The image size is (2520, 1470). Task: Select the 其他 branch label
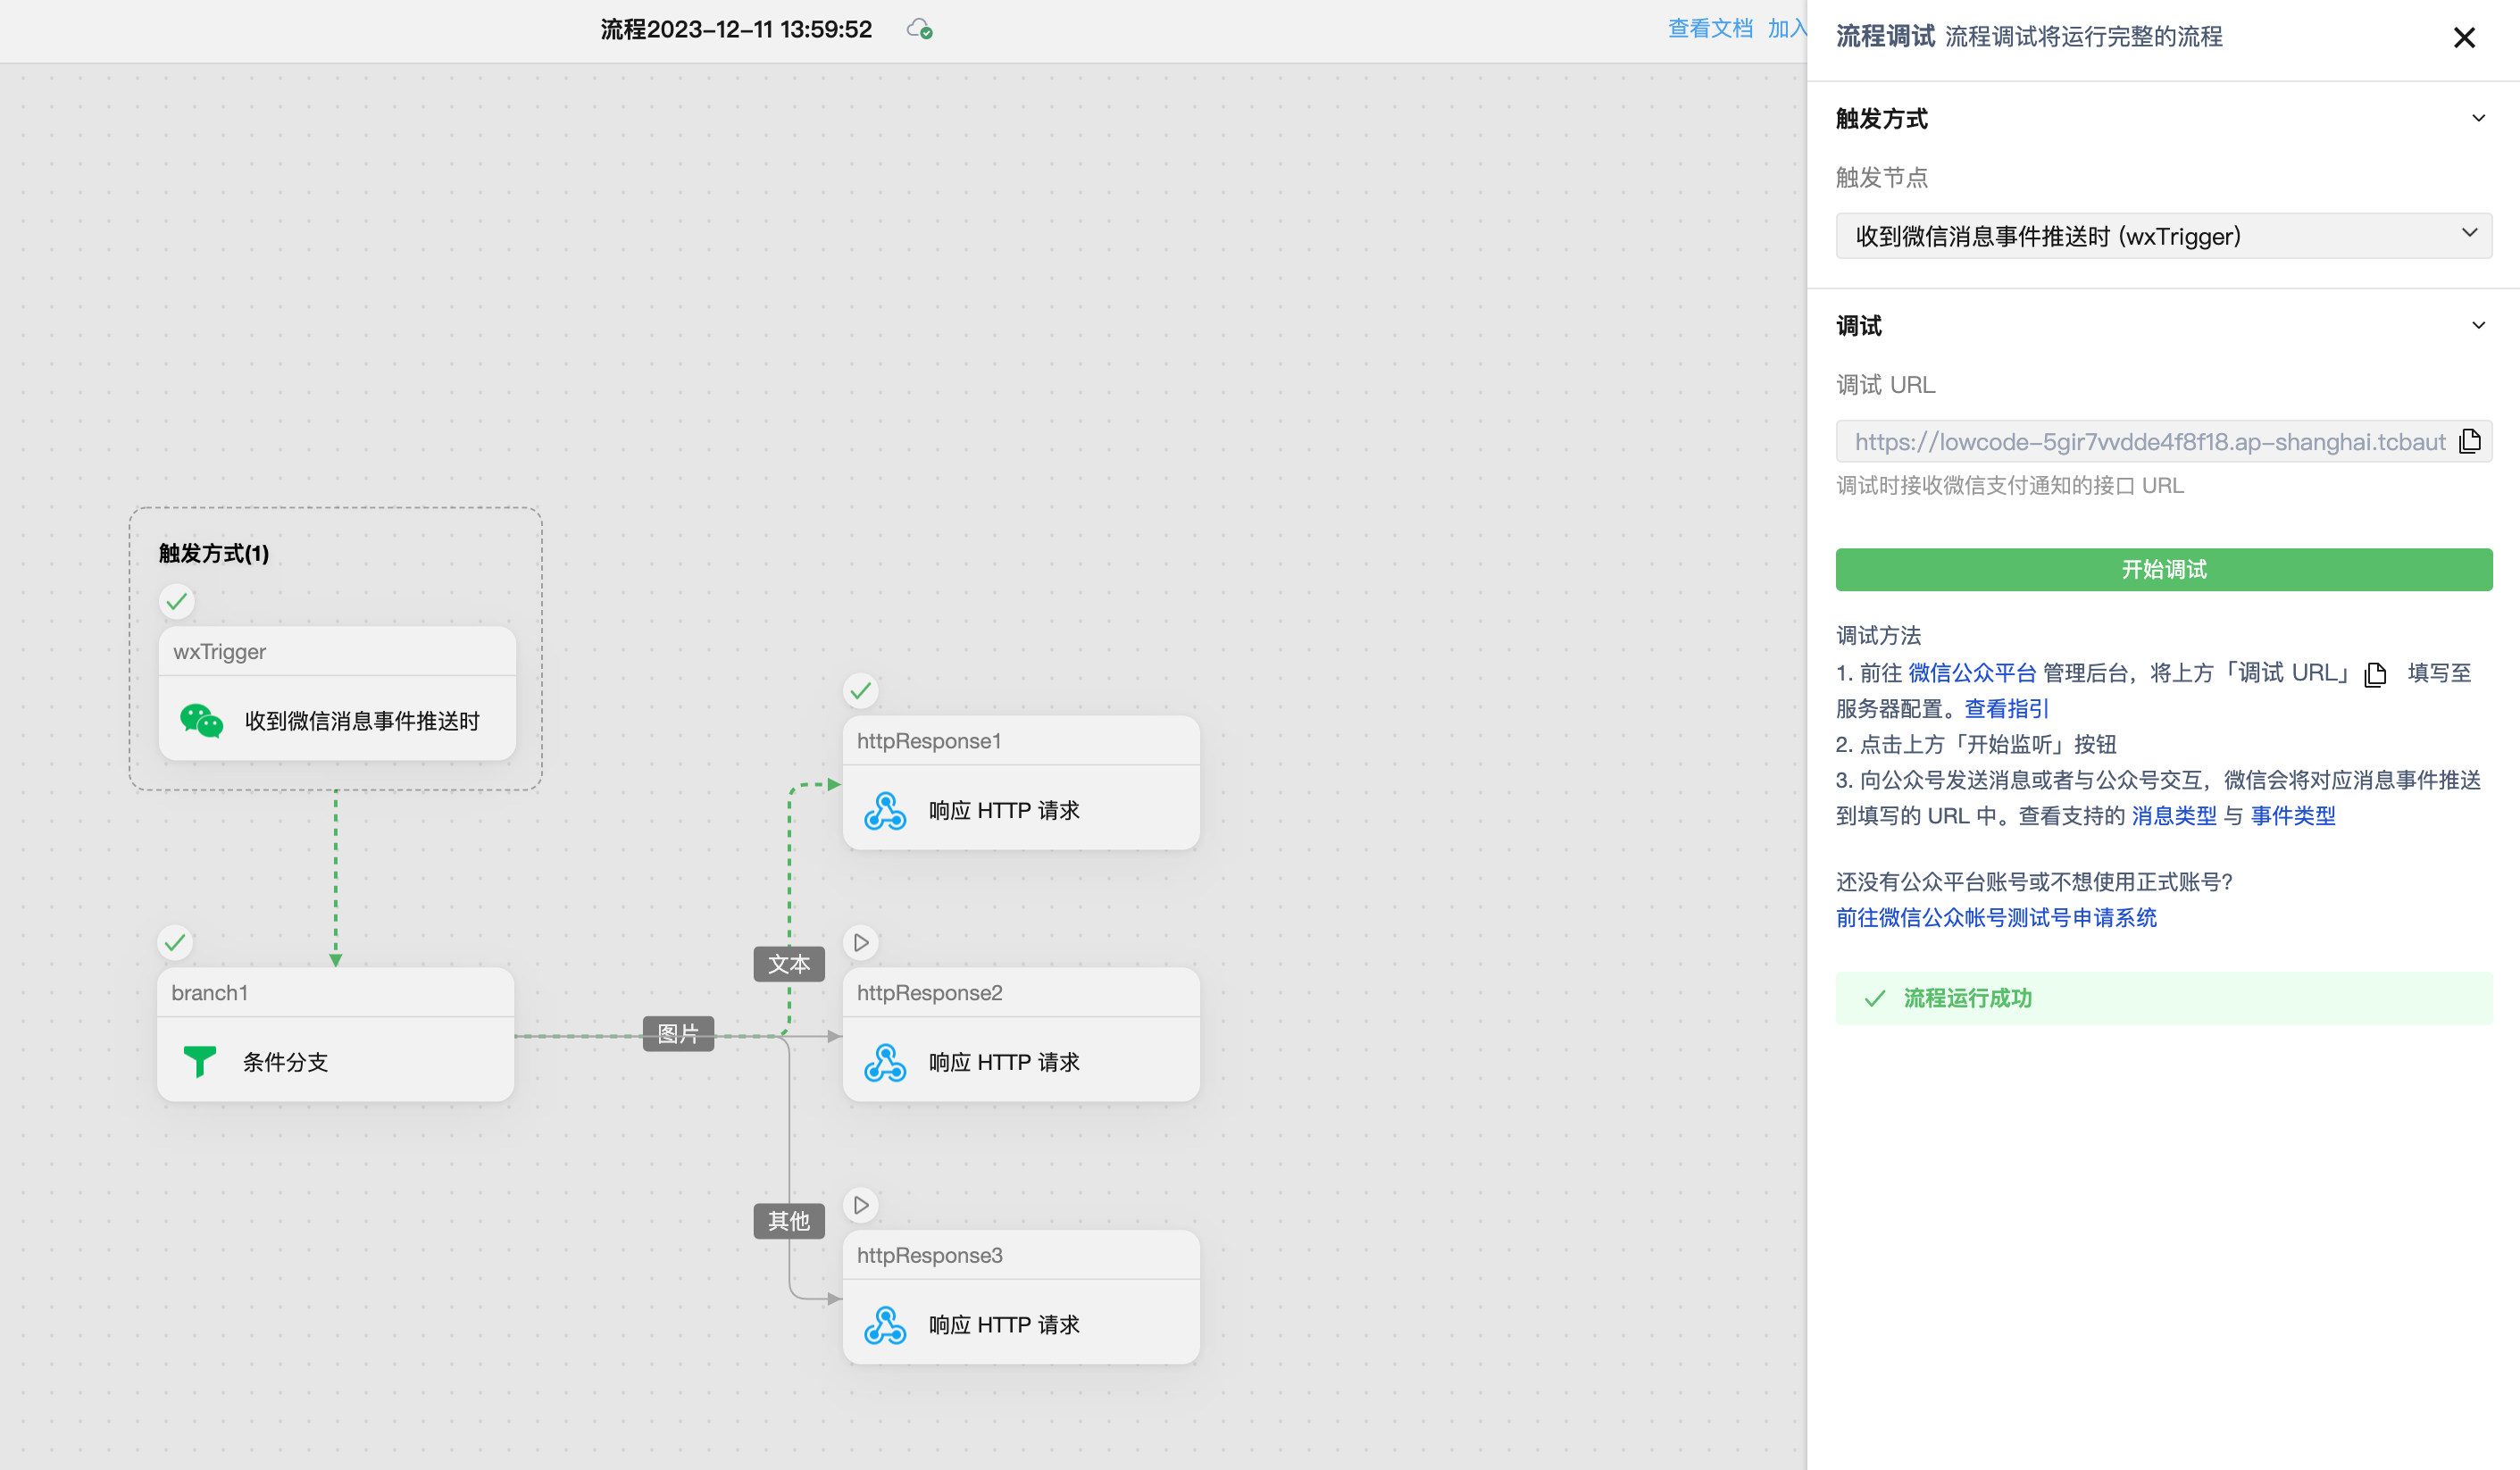(788, 1221)
